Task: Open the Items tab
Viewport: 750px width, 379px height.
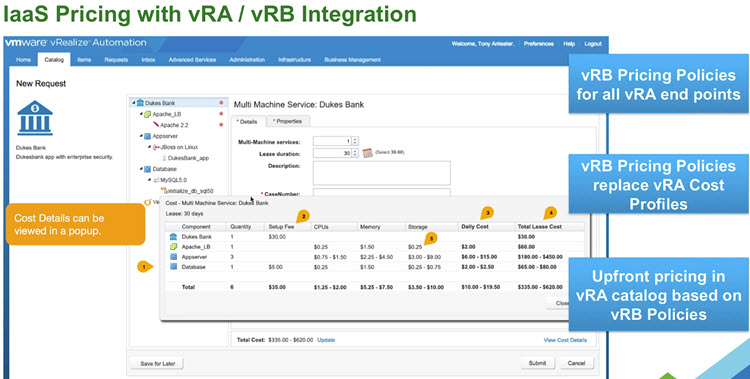Action: pyautogui.click(x=84, y=60)
